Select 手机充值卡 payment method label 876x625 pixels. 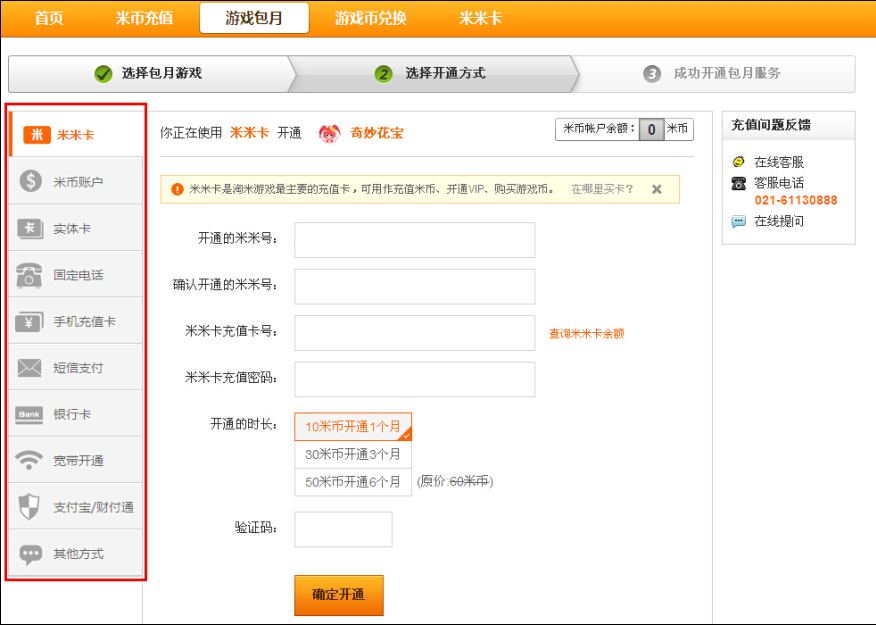click(84, 322)
